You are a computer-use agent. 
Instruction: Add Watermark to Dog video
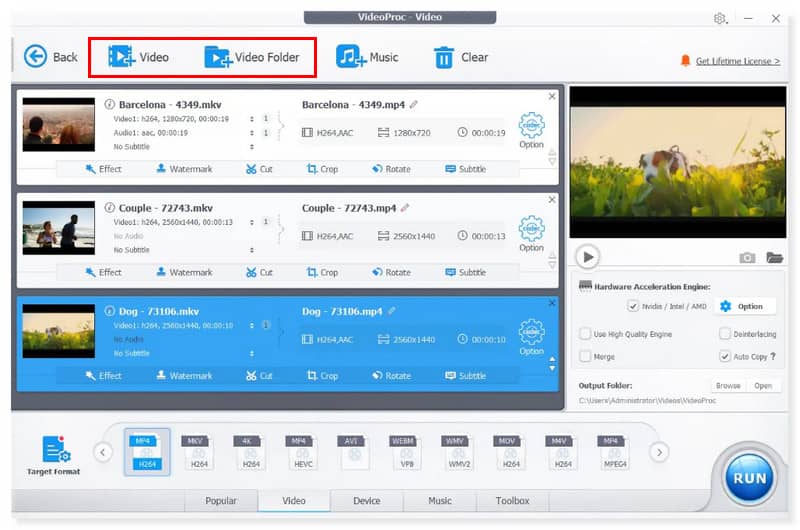184,376
